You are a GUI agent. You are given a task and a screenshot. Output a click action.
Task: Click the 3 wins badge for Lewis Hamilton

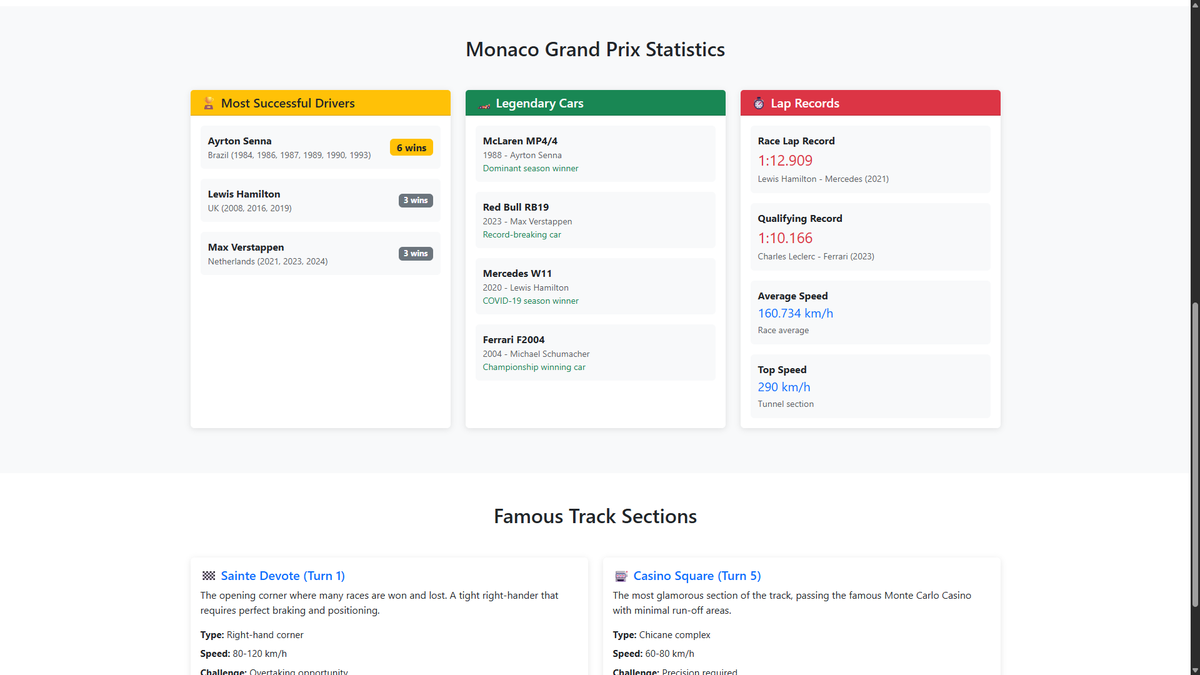pyautogui.click(x=416, y=200)
